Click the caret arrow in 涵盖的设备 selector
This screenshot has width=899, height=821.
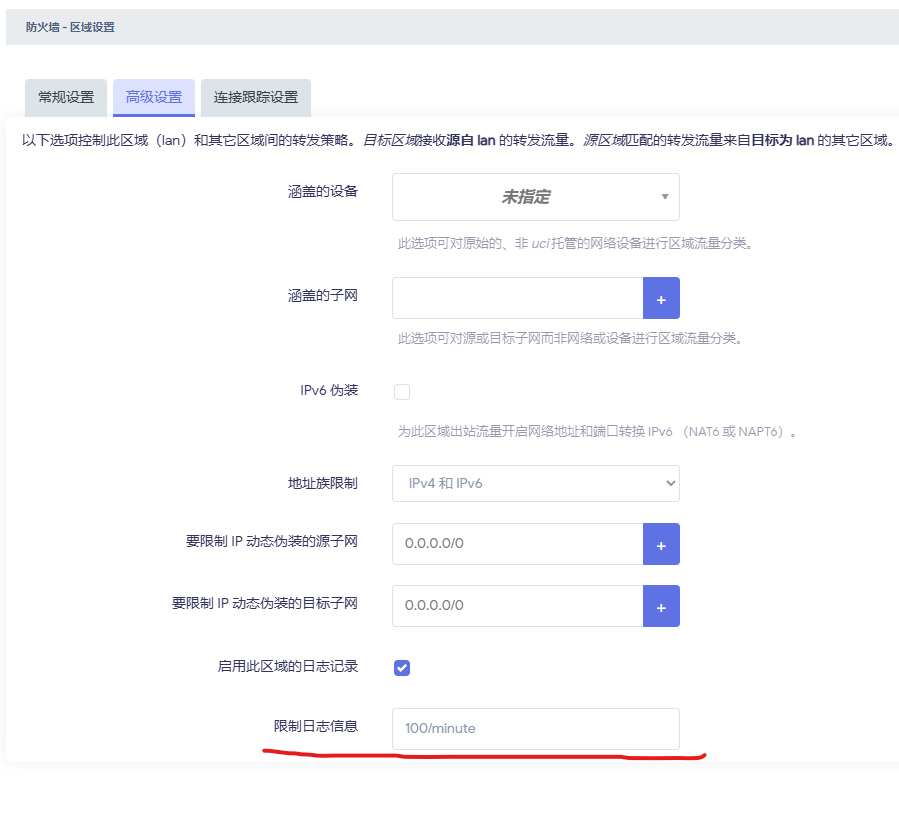tap(664, 197)
